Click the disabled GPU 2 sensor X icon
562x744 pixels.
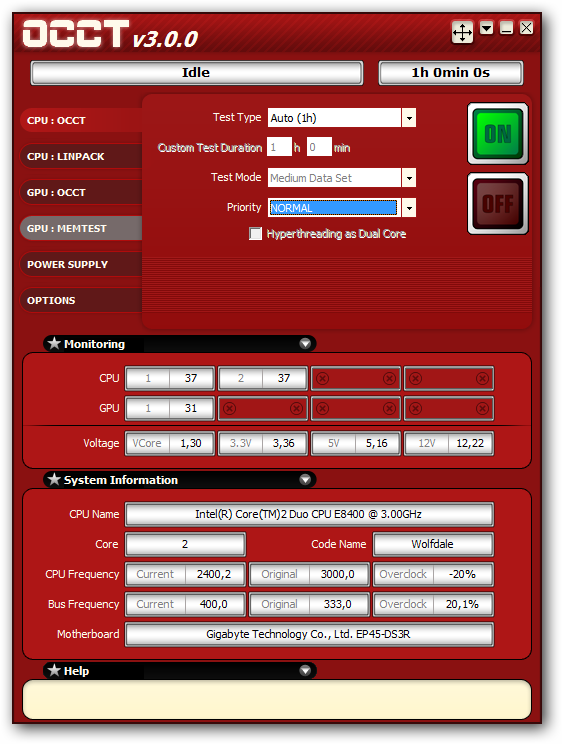coord(229,408)
